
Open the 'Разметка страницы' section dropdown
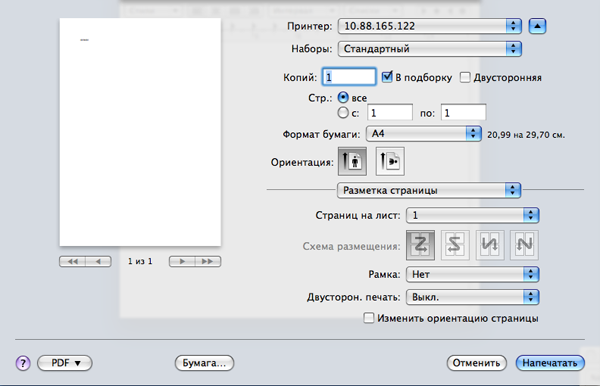tap(429, 190)
